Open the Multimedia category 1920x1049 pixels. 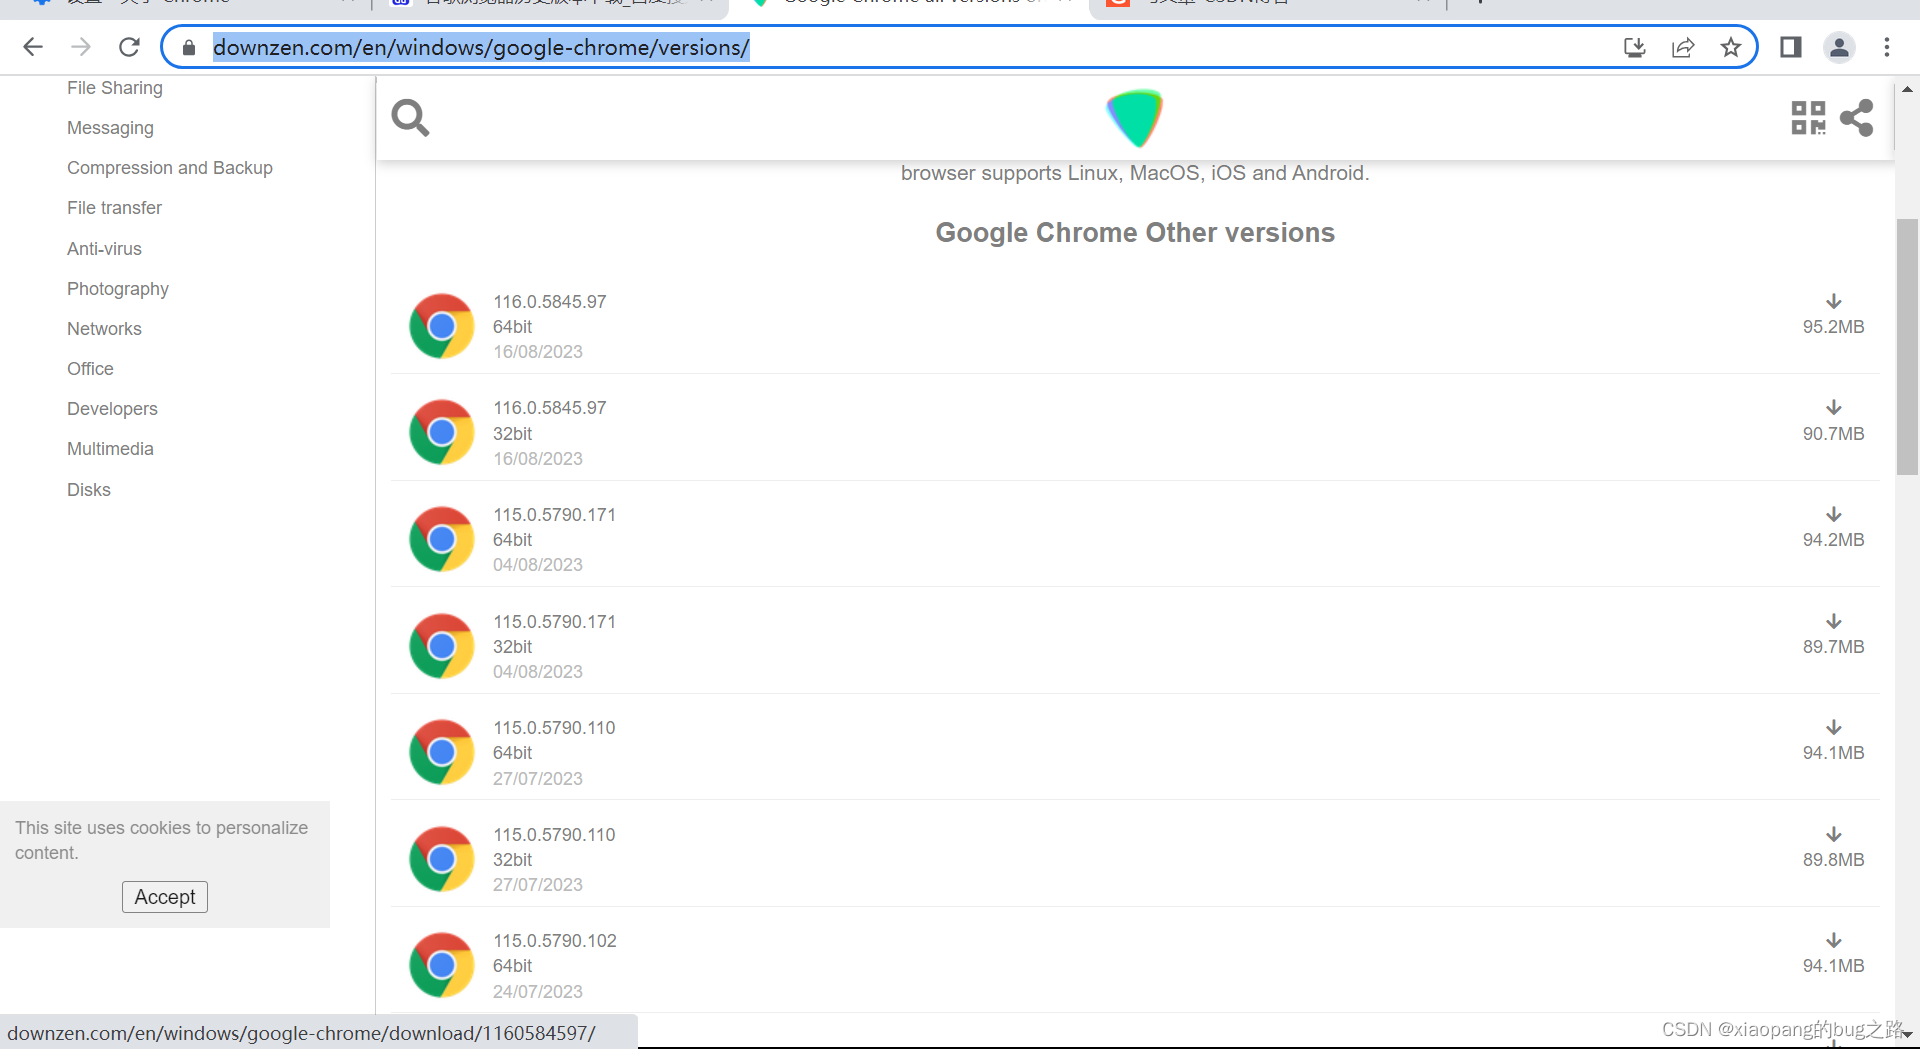point(110,449)
